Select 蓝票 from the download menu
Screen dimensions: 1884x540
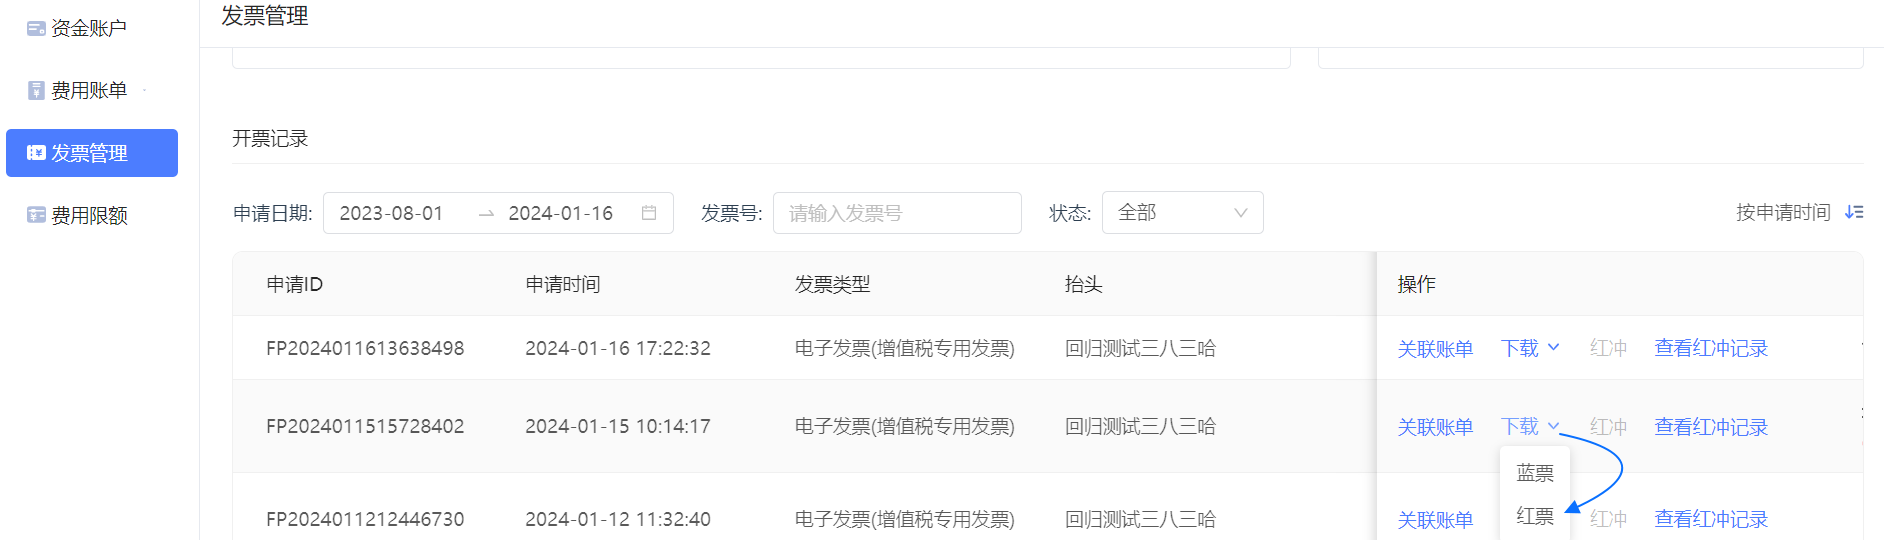(x=1535, y=473)
